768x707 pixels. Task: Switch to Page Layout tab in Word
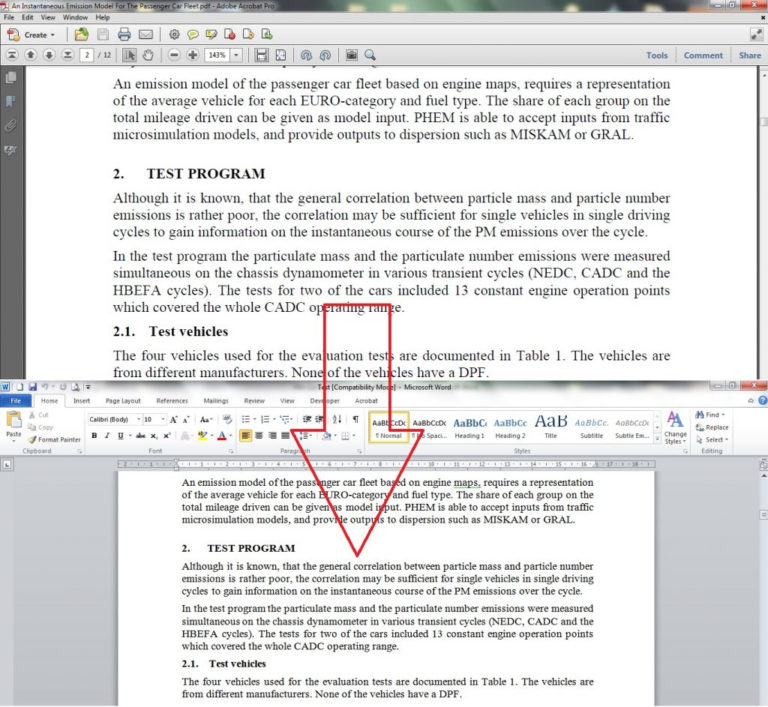tap(123, 401)
